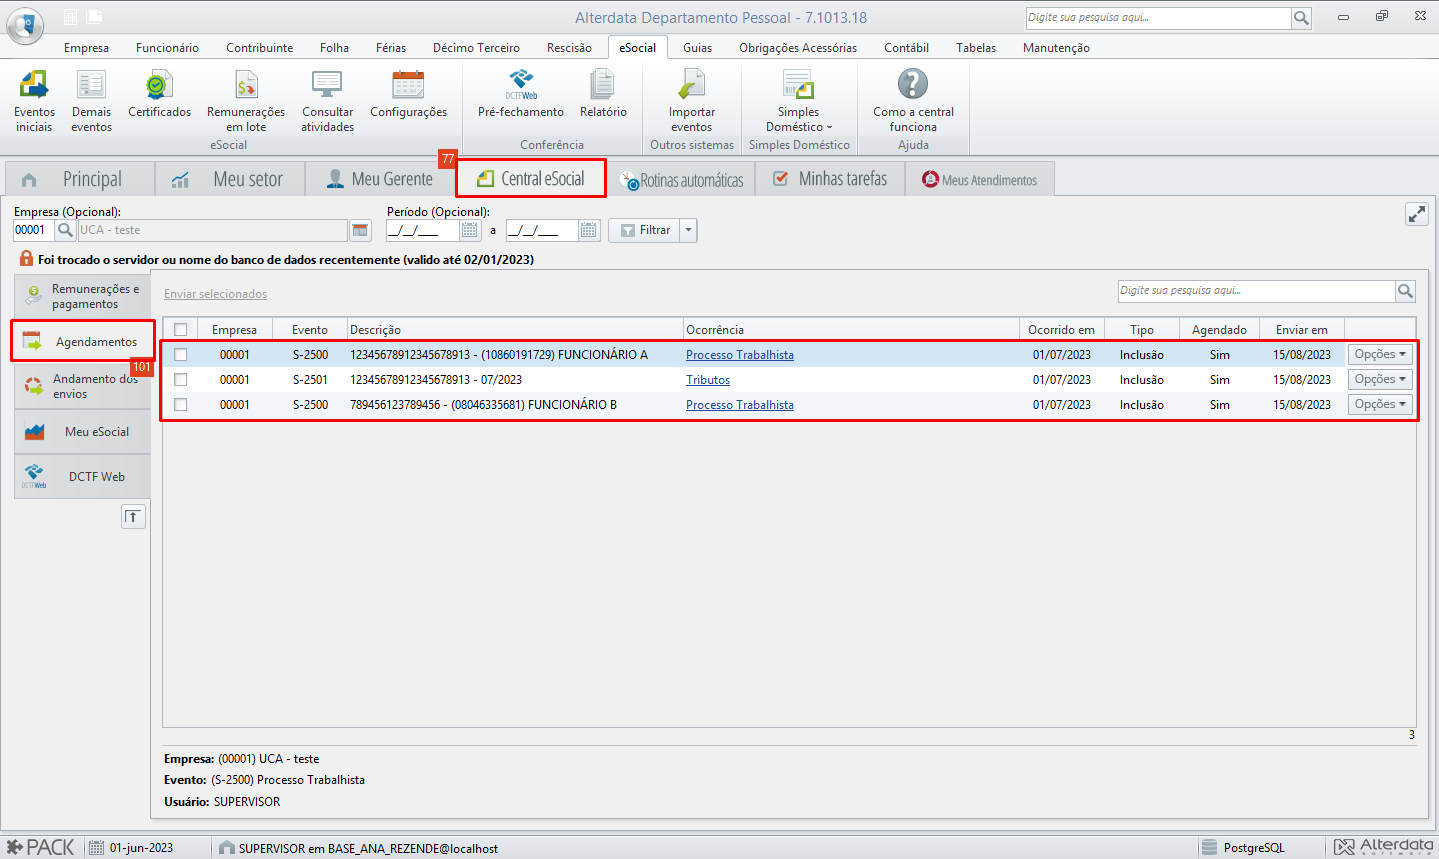Open the company list button beside UCA - teste
Screen dimensions: 1439x859
(360, 230)
